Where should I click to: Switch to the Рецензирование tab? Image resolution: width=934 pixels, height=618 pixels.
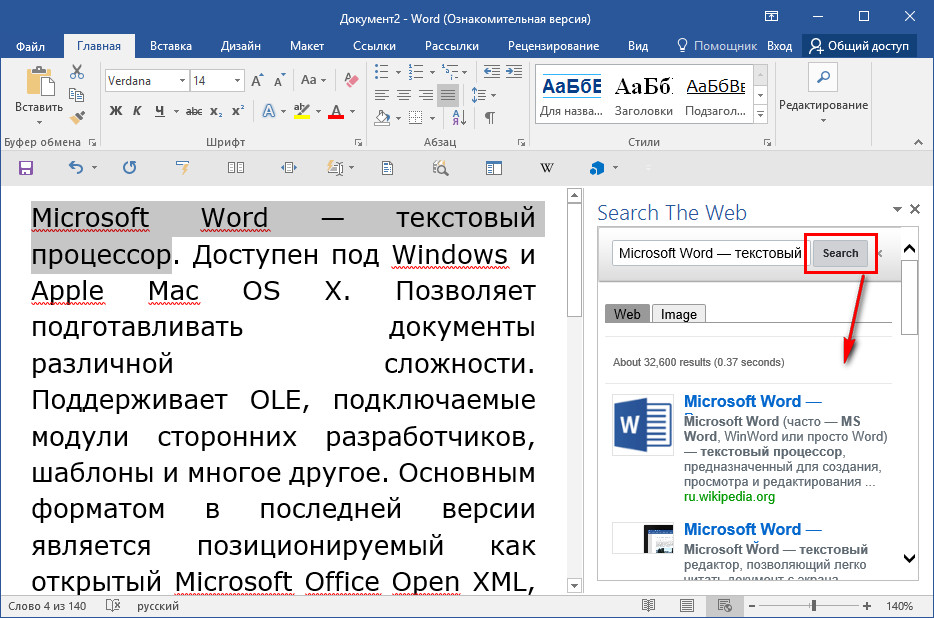pos(553,46)
